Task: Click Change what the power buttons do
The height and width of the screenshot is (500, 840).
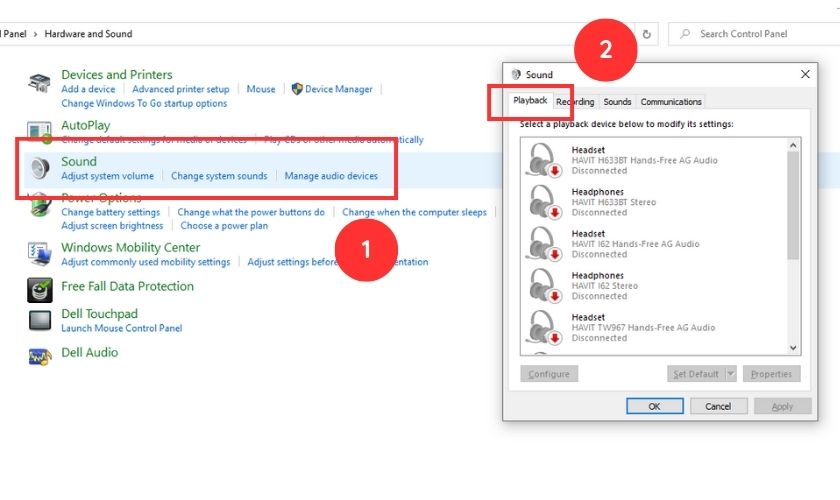Action: [251, 212]
